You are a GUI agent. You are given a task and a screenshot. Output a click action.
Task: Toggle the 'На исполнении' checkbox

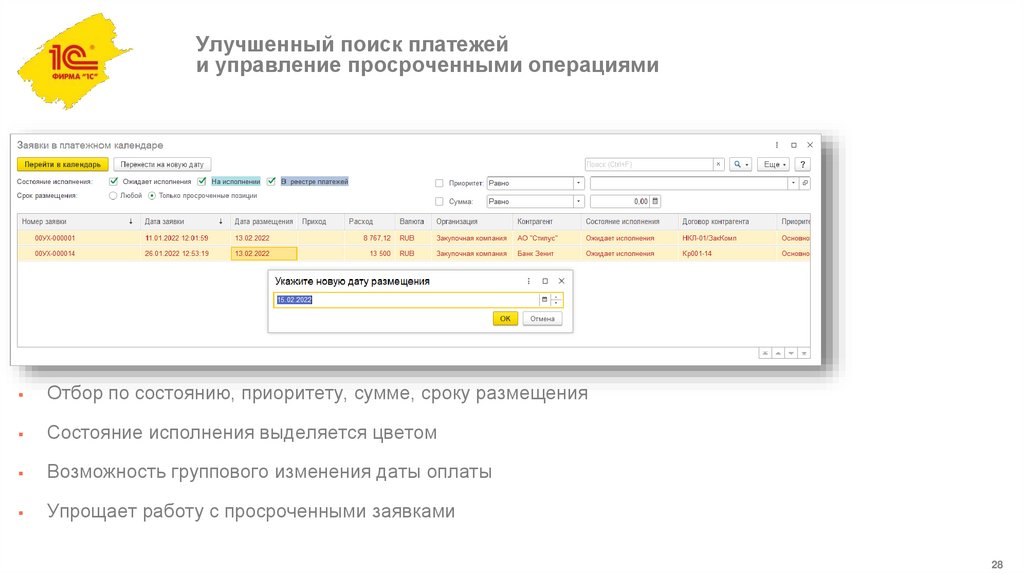click(x=202, y=182)
